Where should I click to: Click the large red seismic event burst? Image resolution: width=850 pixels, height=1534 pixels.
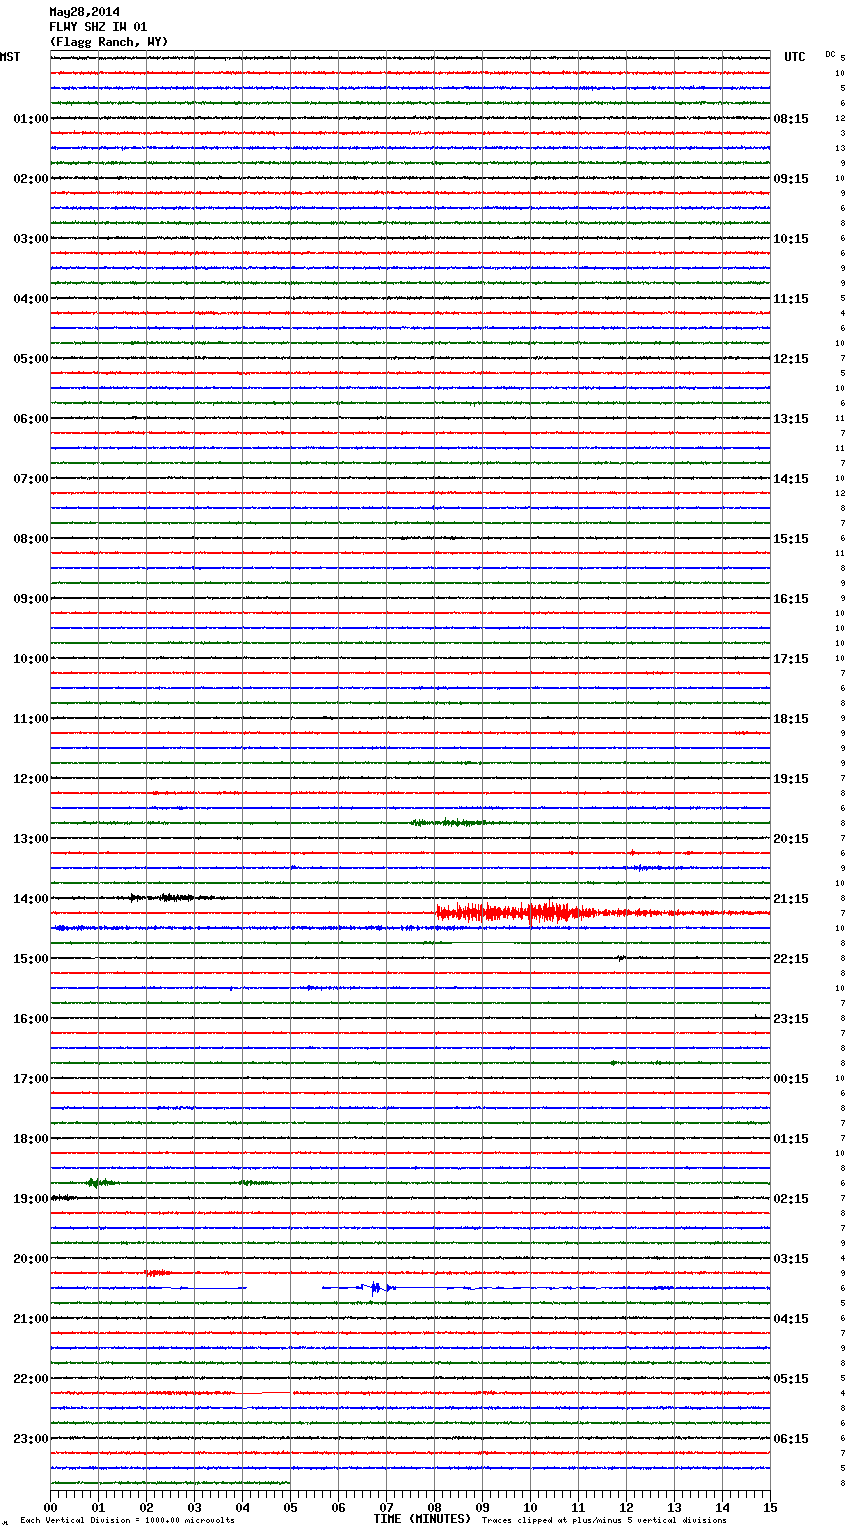520,912
